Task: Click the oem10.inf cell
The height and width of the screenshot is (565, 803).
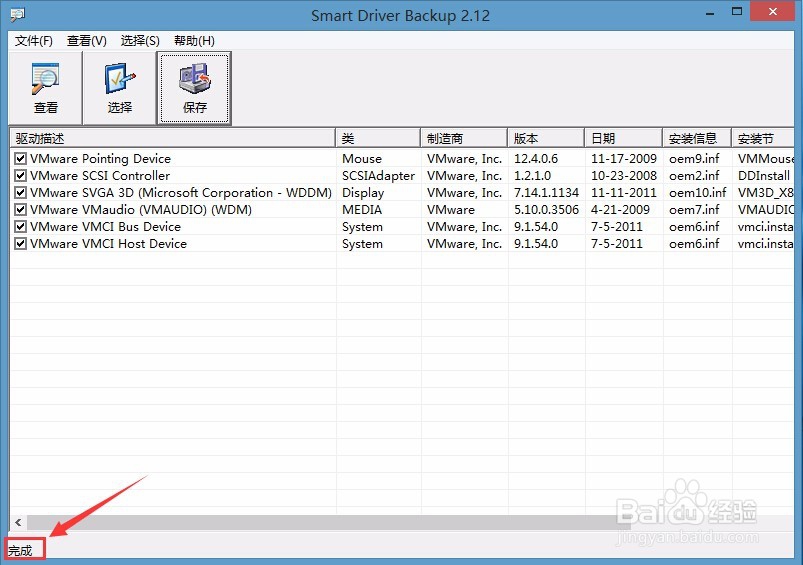Action: (x=698, y=193)
